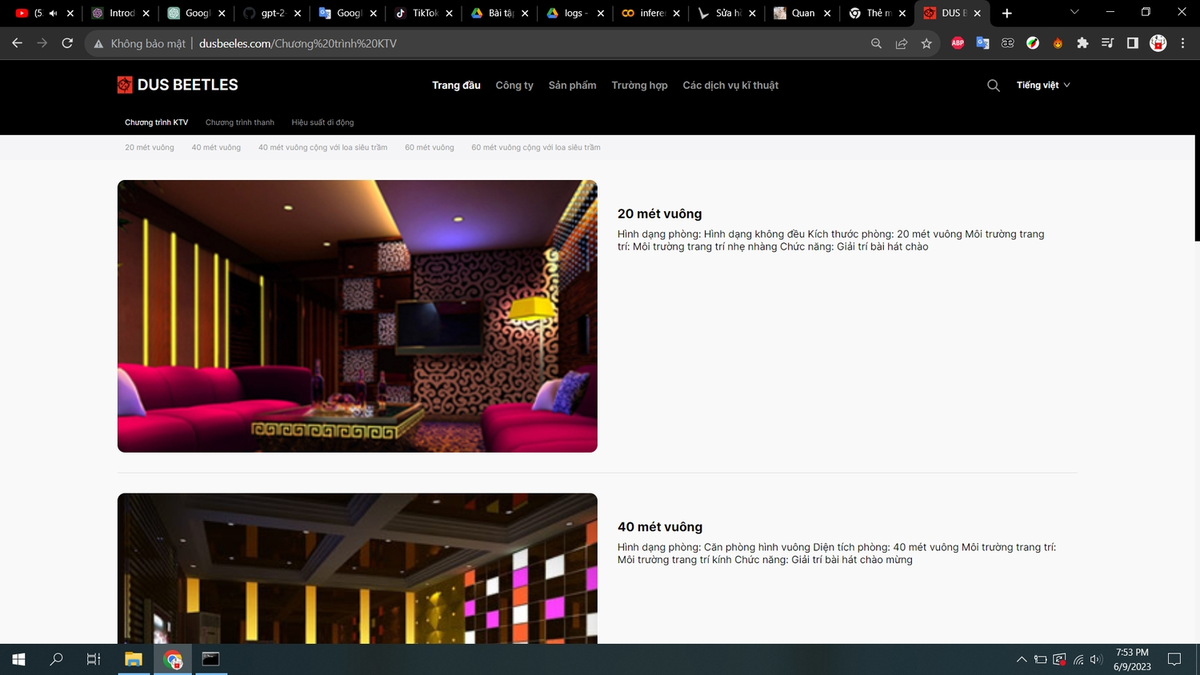1200x675 pixels.
Task: Open the Chrome profile avatar
Action: point(1158,44)
